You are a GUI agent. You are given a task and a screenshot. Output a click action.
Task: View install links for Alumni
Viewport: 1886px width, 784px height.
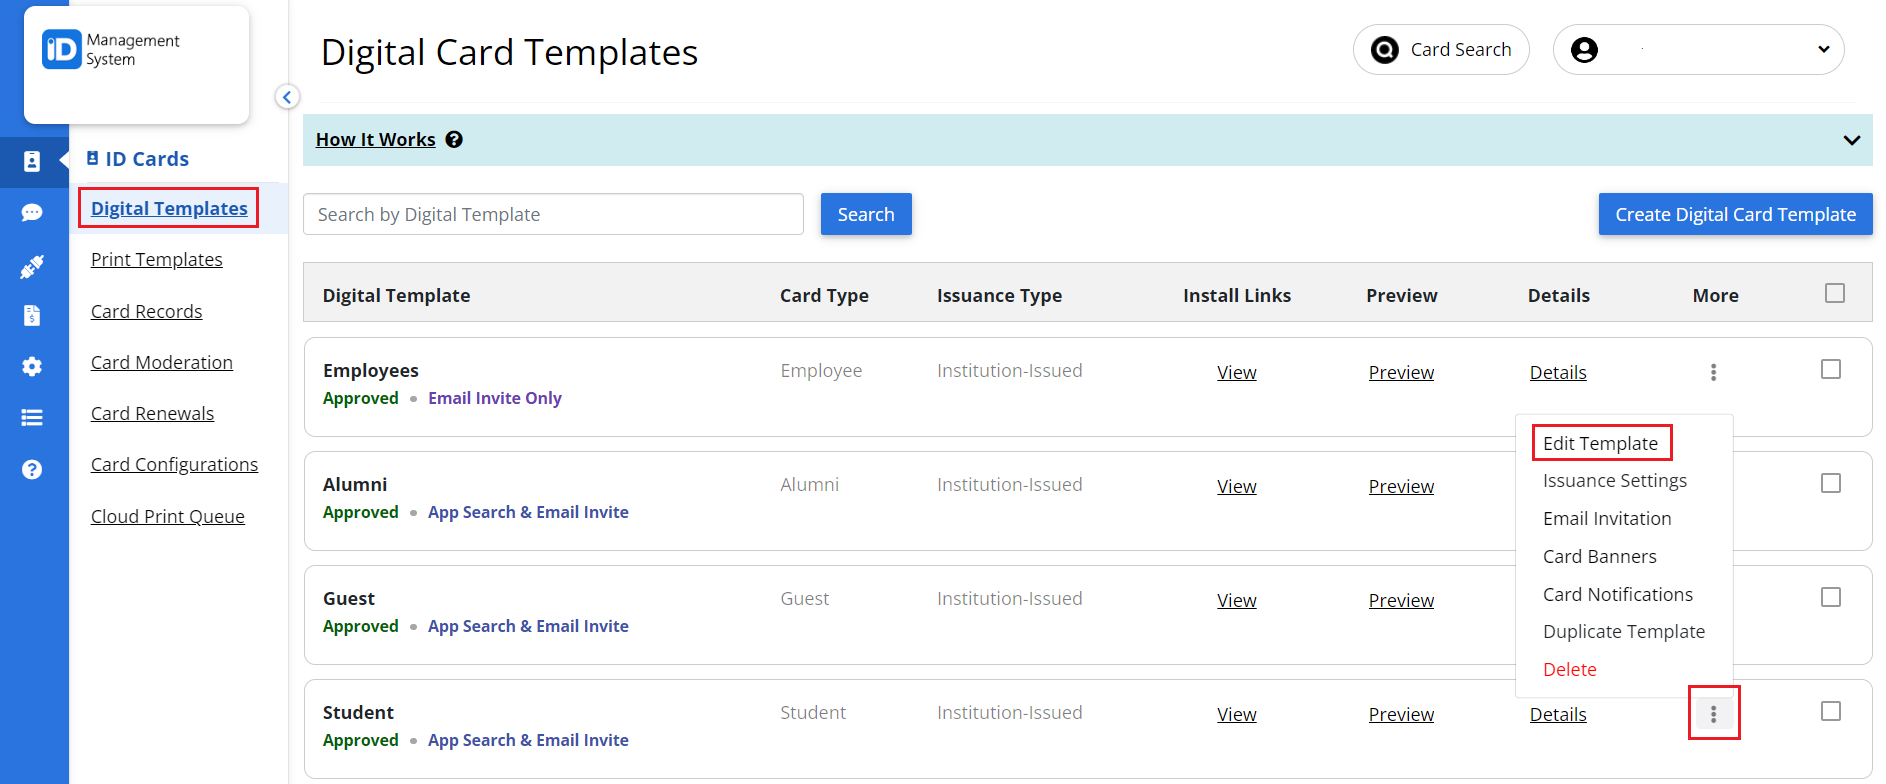point(1236,487)
